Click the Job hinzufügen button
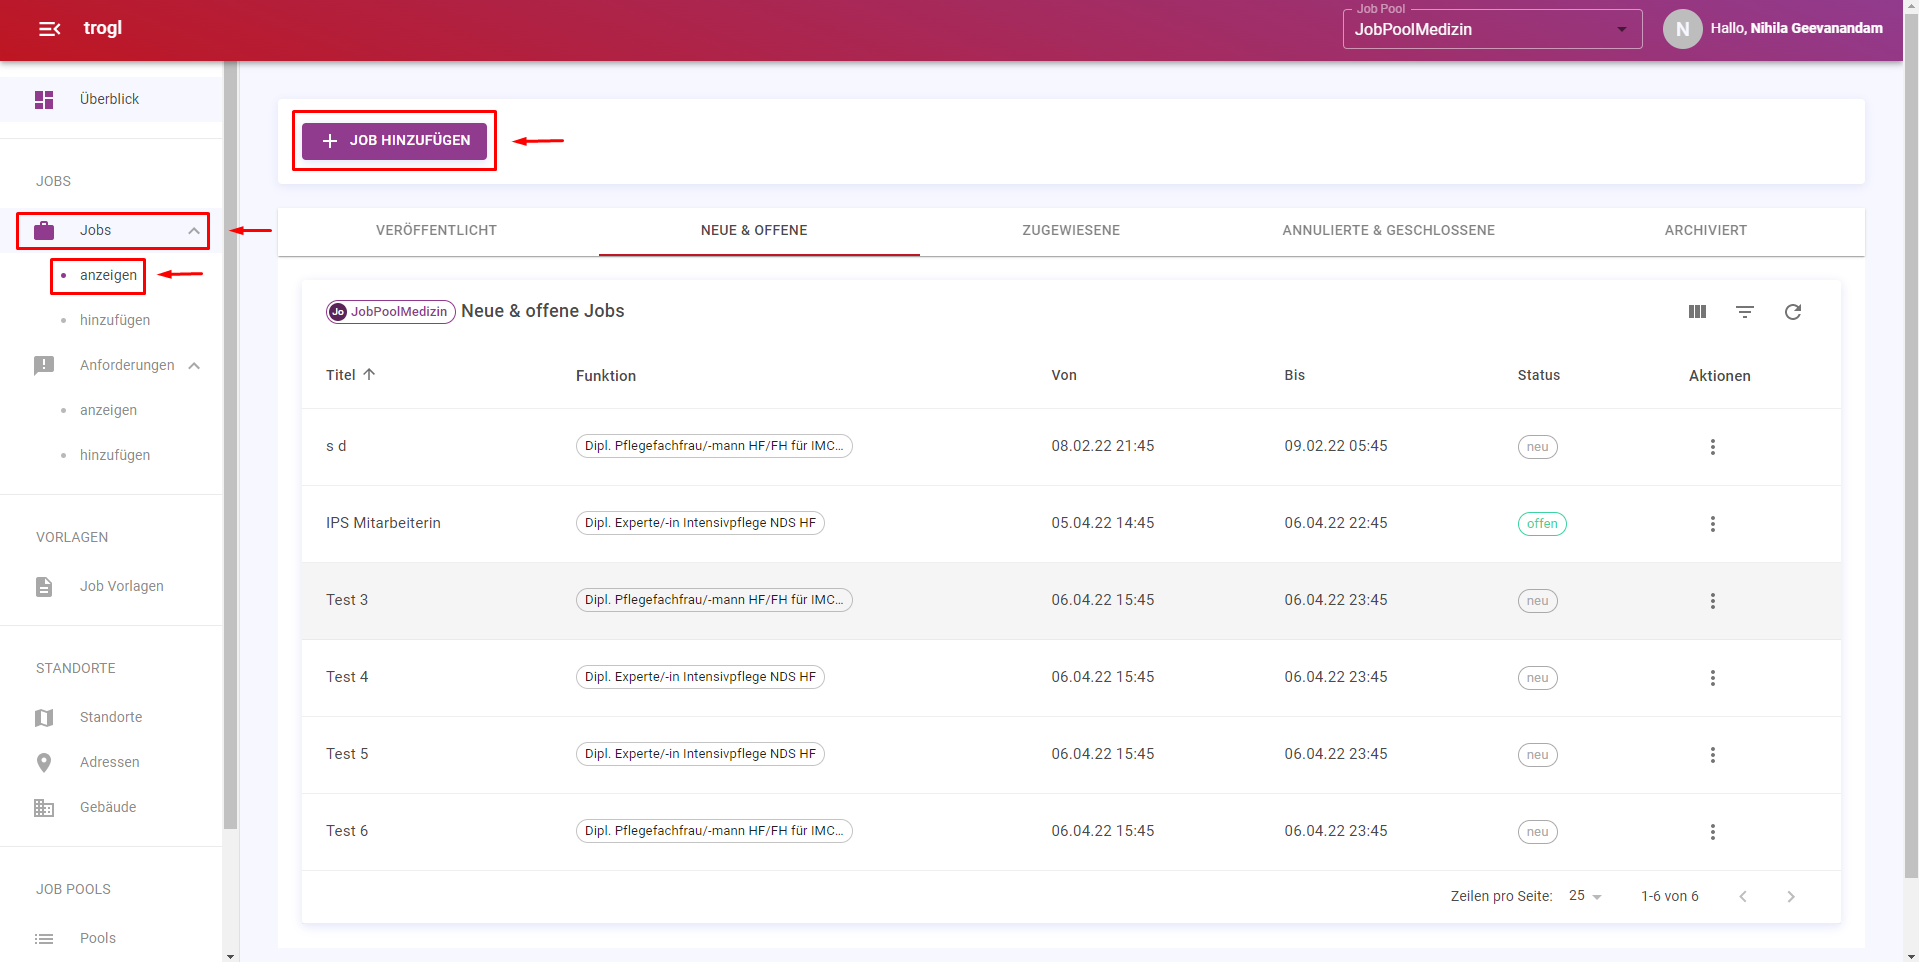 [x=395, y=141]
